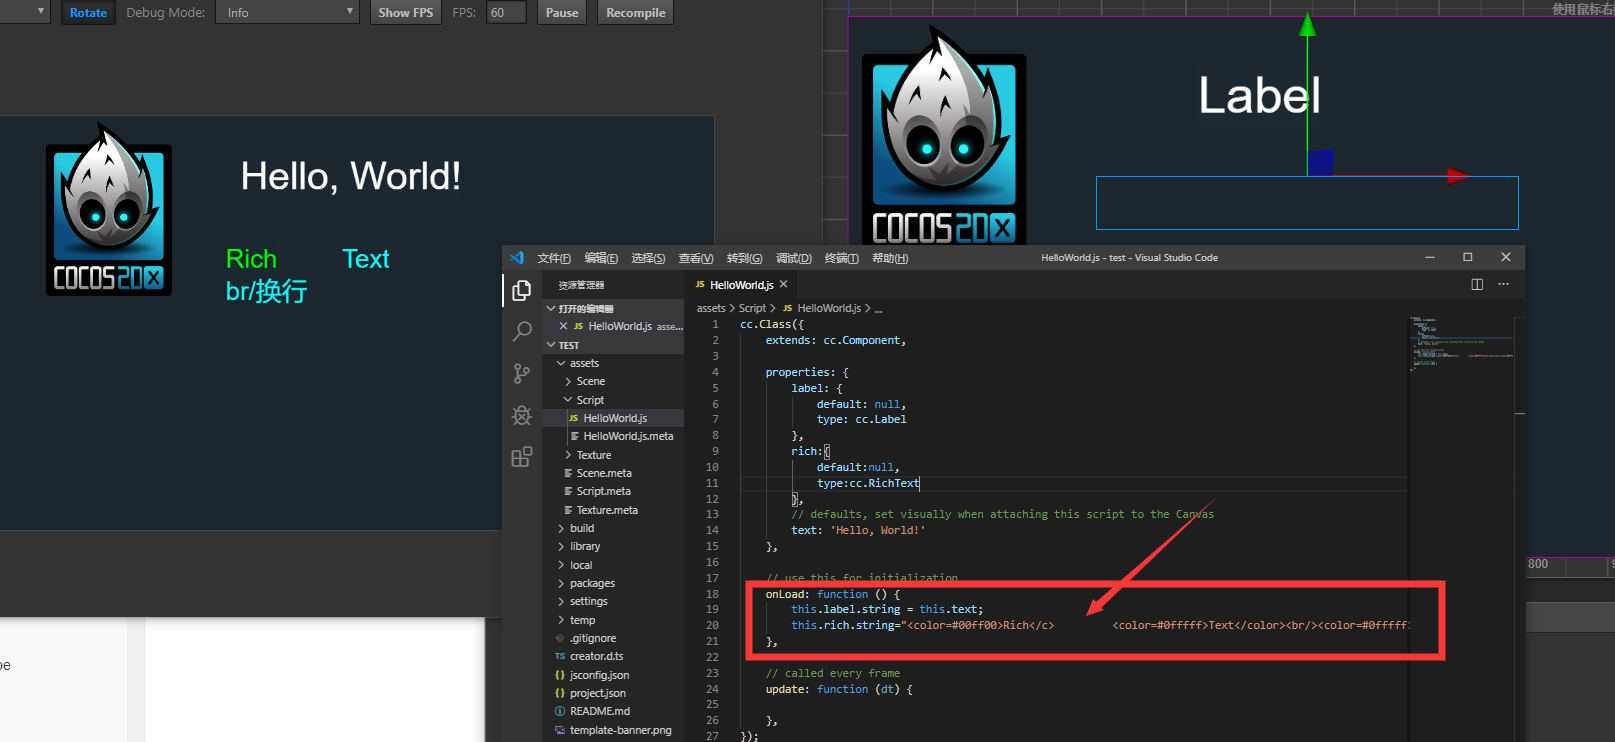Expand the Scene folder

pos(568,381)
